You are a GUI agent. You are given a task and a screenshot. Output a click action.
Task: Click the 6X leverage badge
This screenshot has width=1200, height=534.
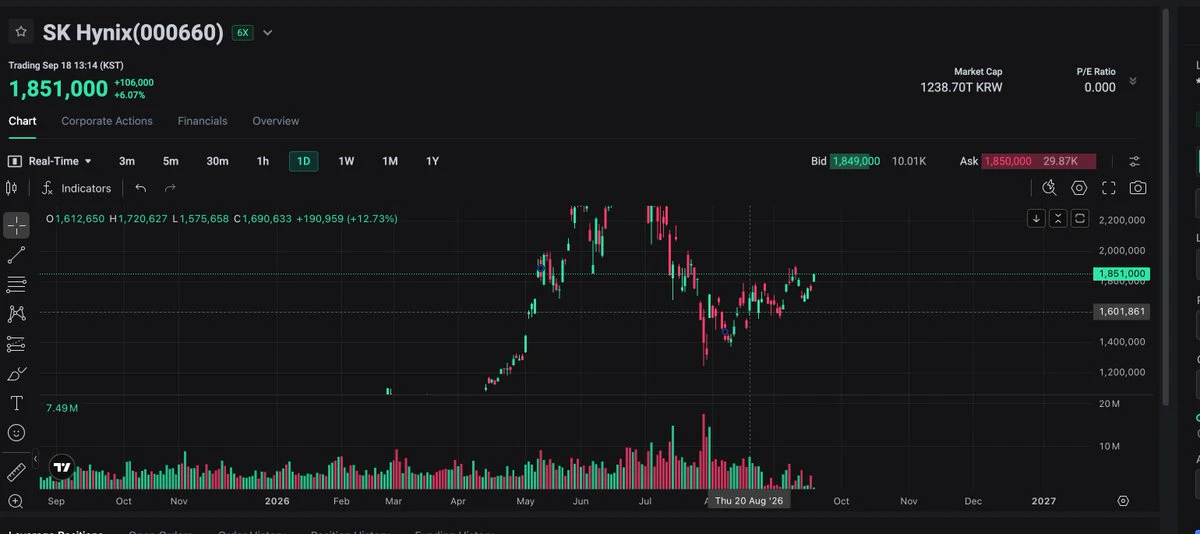coord(242,33)
